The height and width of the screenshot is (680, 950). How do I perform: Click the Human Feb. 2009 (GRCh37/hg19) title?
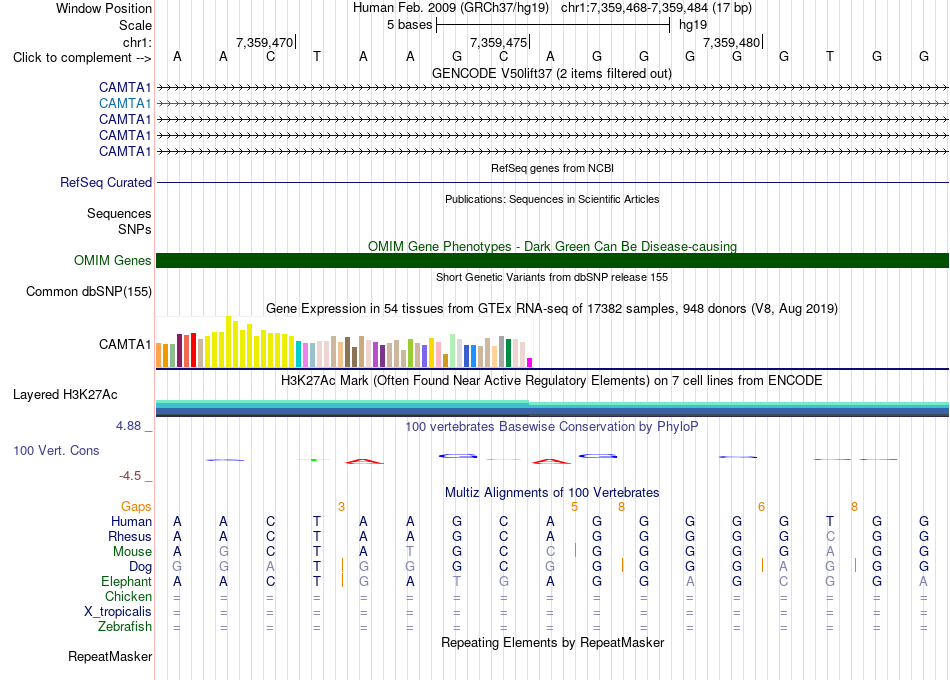[x=451, y=8]
